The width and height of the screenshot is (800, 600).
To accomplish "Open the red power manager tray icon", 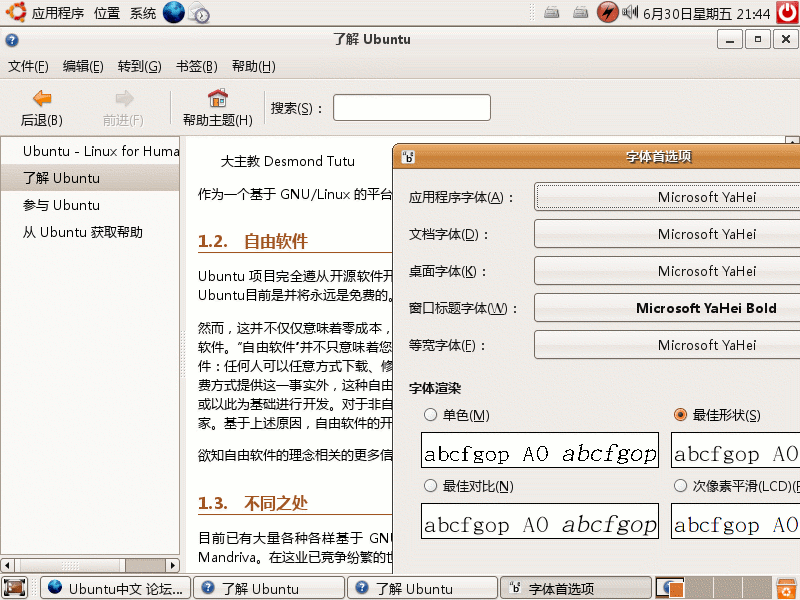I will point(608,12).
